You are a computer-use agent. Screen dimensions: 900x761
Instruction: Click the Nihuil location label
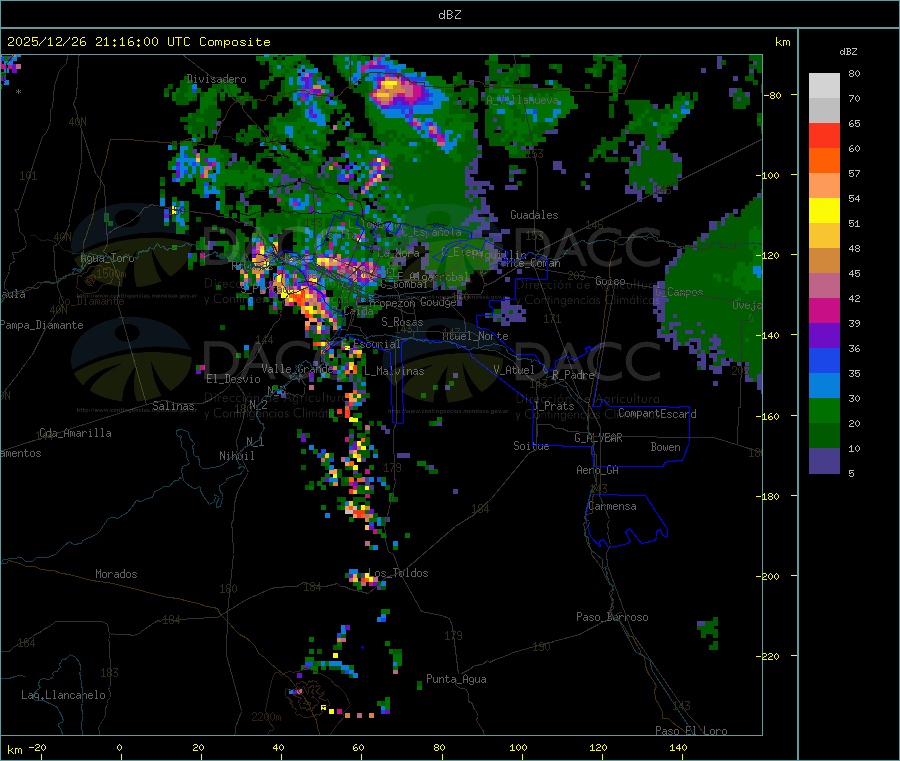[236, 456]
